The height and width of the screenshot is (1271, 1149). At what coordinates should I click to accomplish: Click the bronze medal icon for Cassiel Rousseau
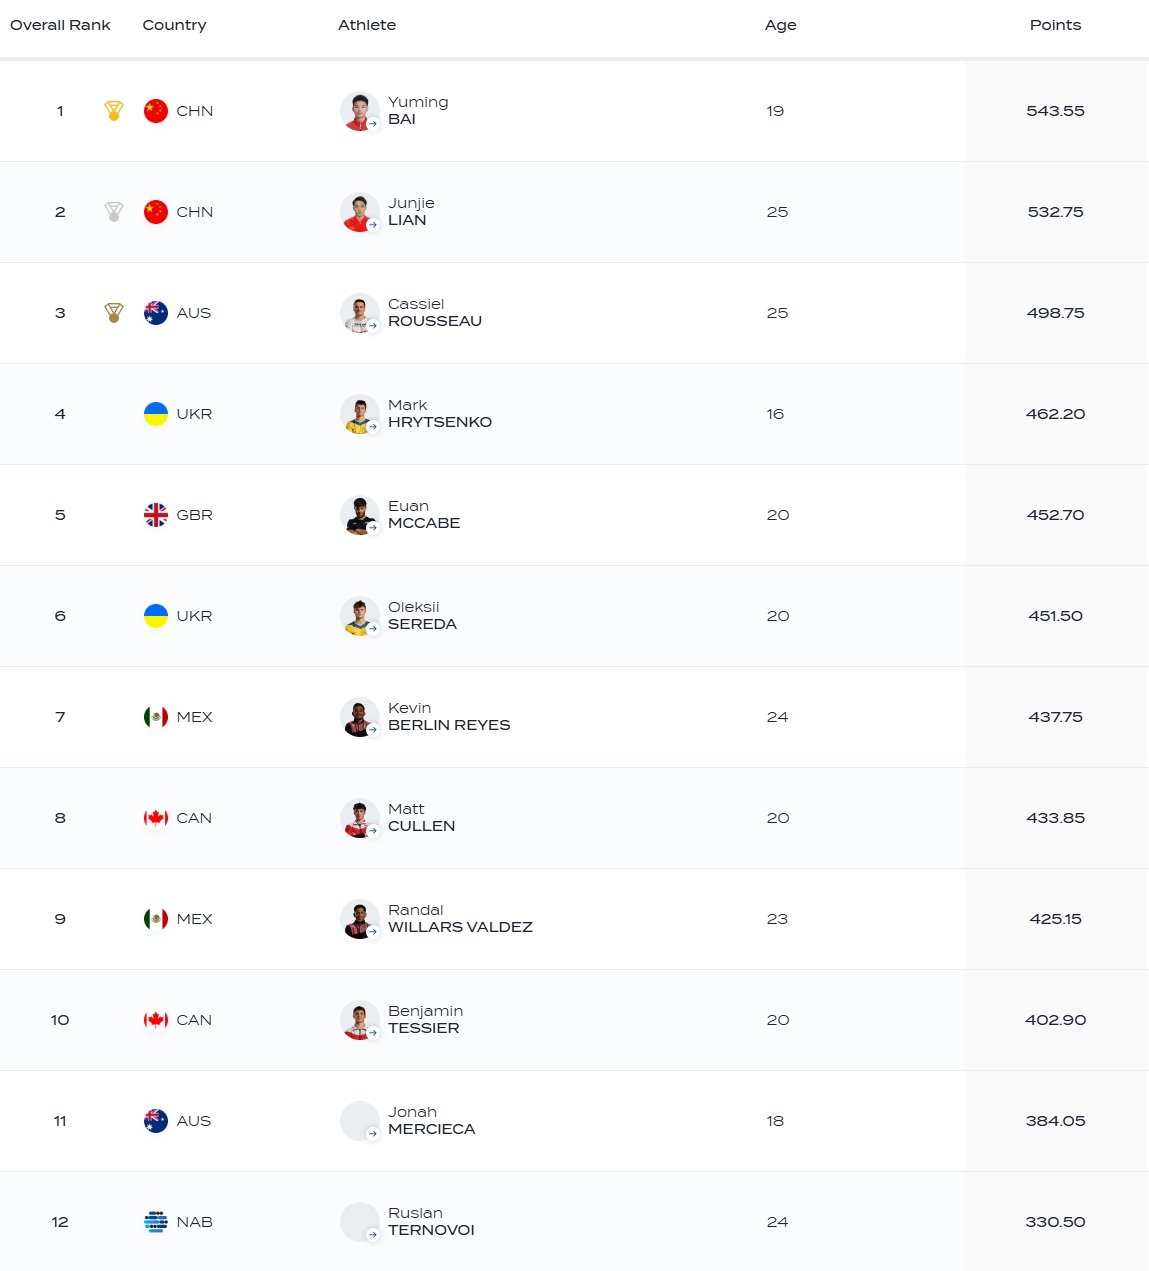tap(114, 313)
